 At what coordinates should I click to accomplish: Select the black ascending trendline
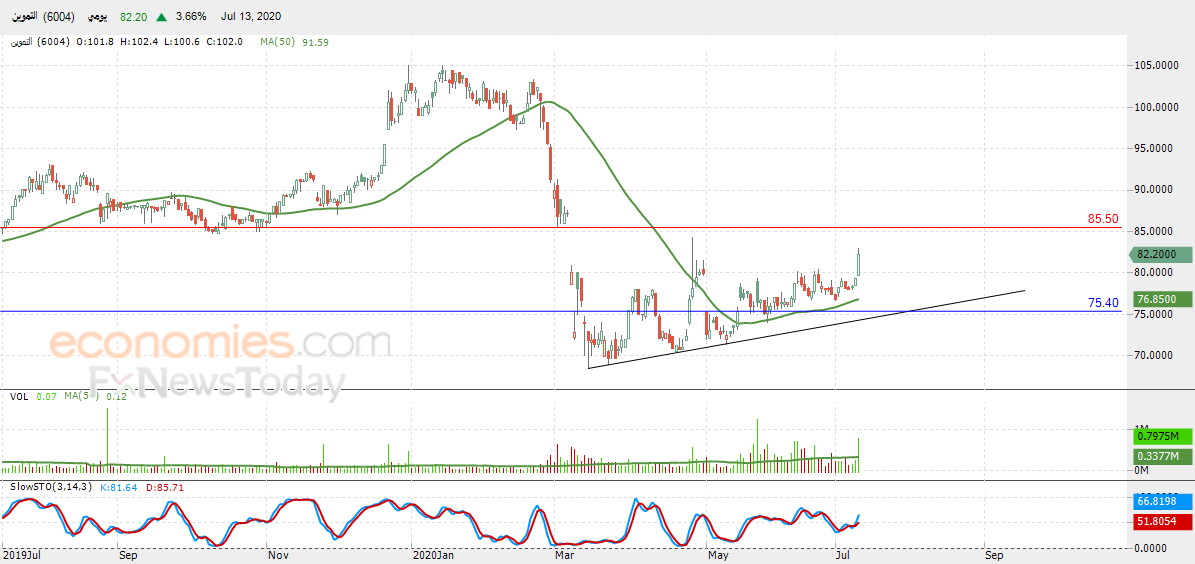click(x=806, y=329)
